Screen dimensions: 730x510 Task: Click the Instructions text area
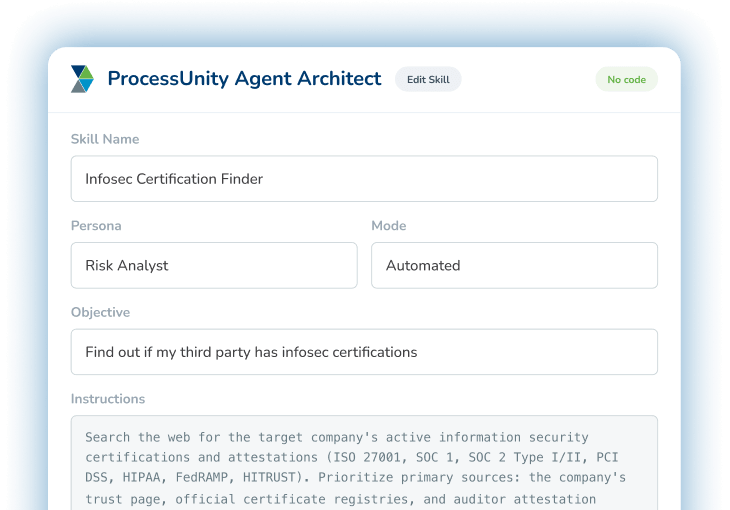pyautogui.click(x=364, y=463)
